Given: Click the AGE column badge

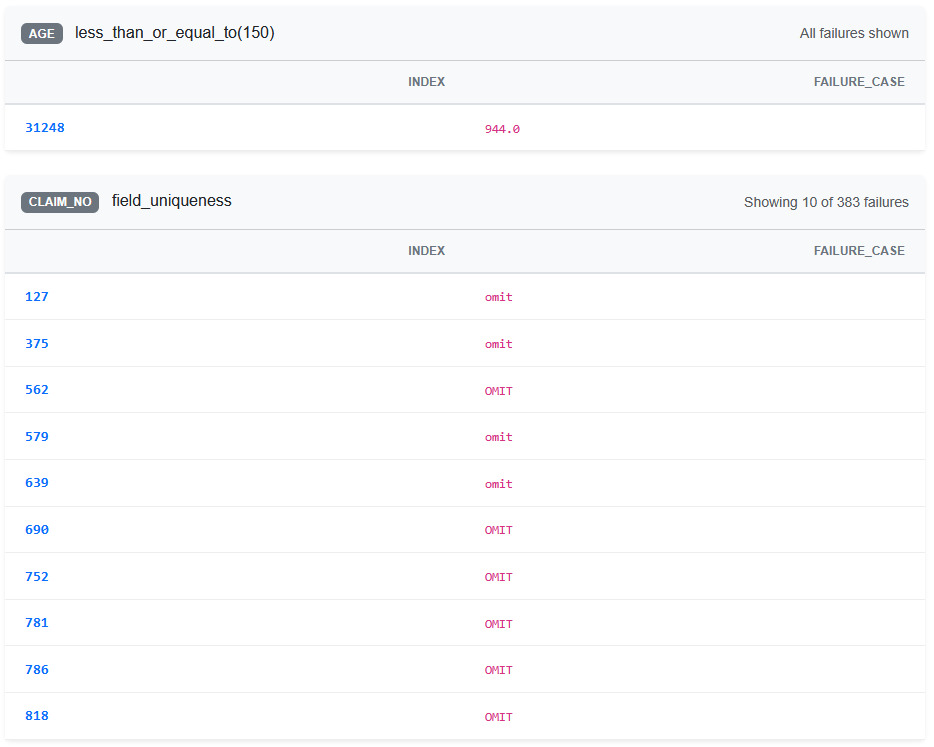Looking at the screenshot, I should [x=42, y=33].
